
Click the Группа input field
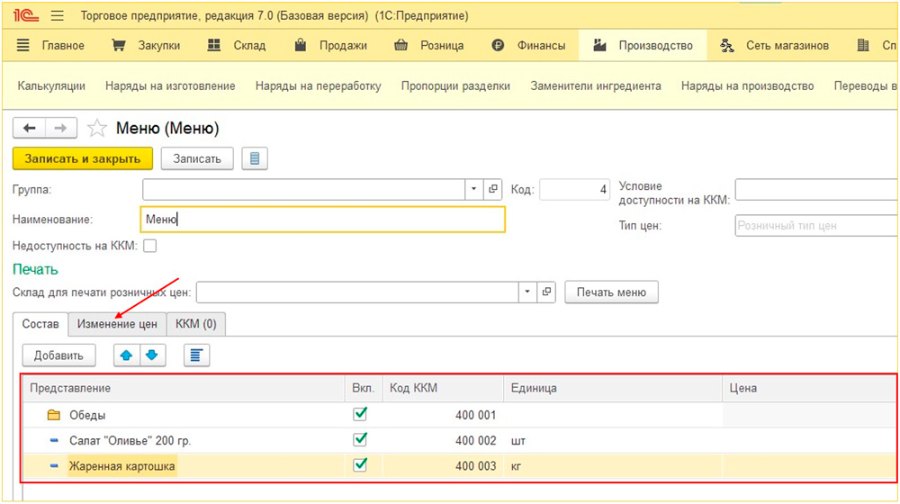coord(304,189)
